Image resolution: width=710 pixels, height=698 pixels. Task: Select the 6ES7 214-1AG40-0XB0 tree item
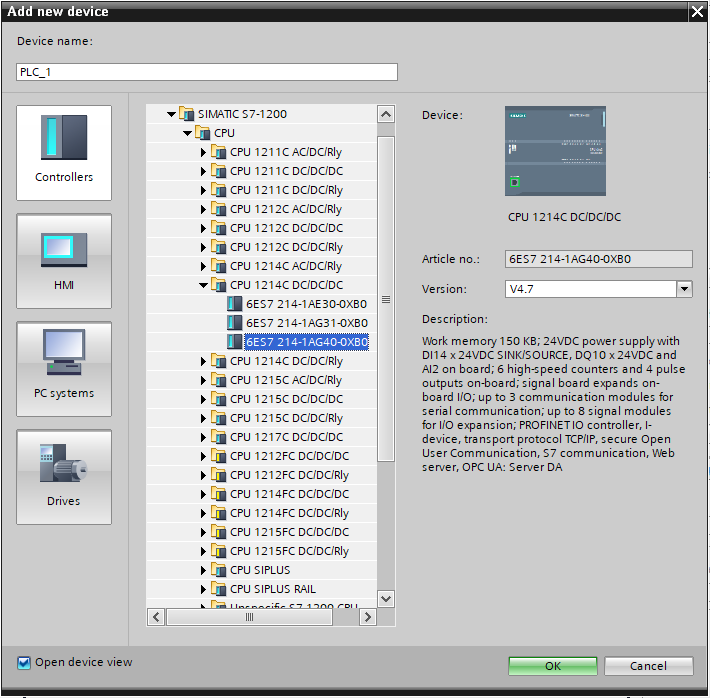[306, 342]
